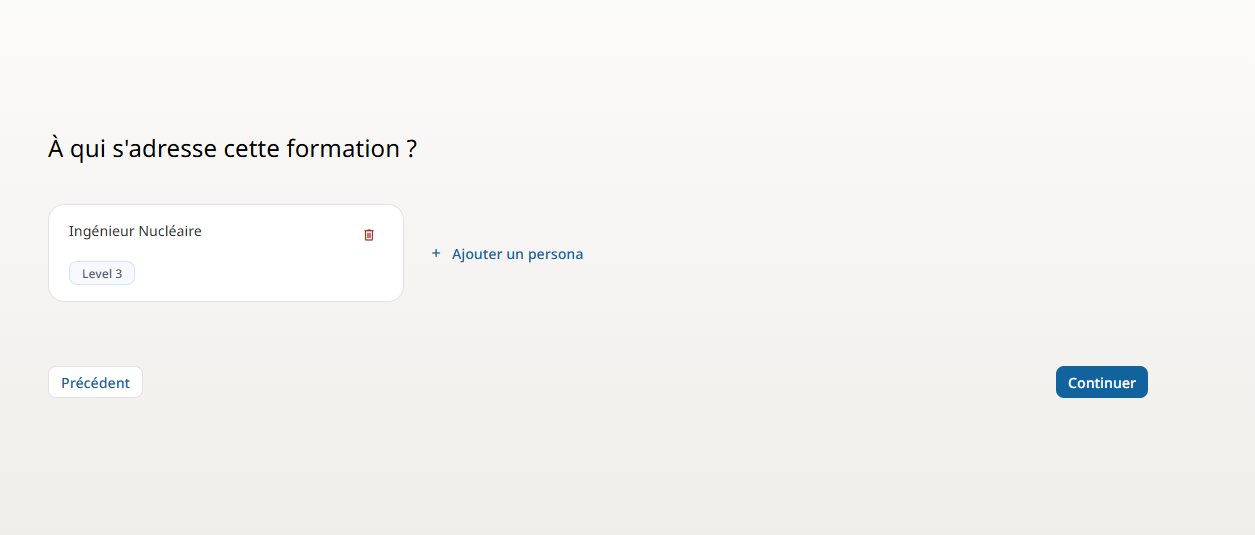Click the heading À qui s'adresse cette formation
The width and height of the screenshot is (1255, 535).
click(x=232, y=149)
